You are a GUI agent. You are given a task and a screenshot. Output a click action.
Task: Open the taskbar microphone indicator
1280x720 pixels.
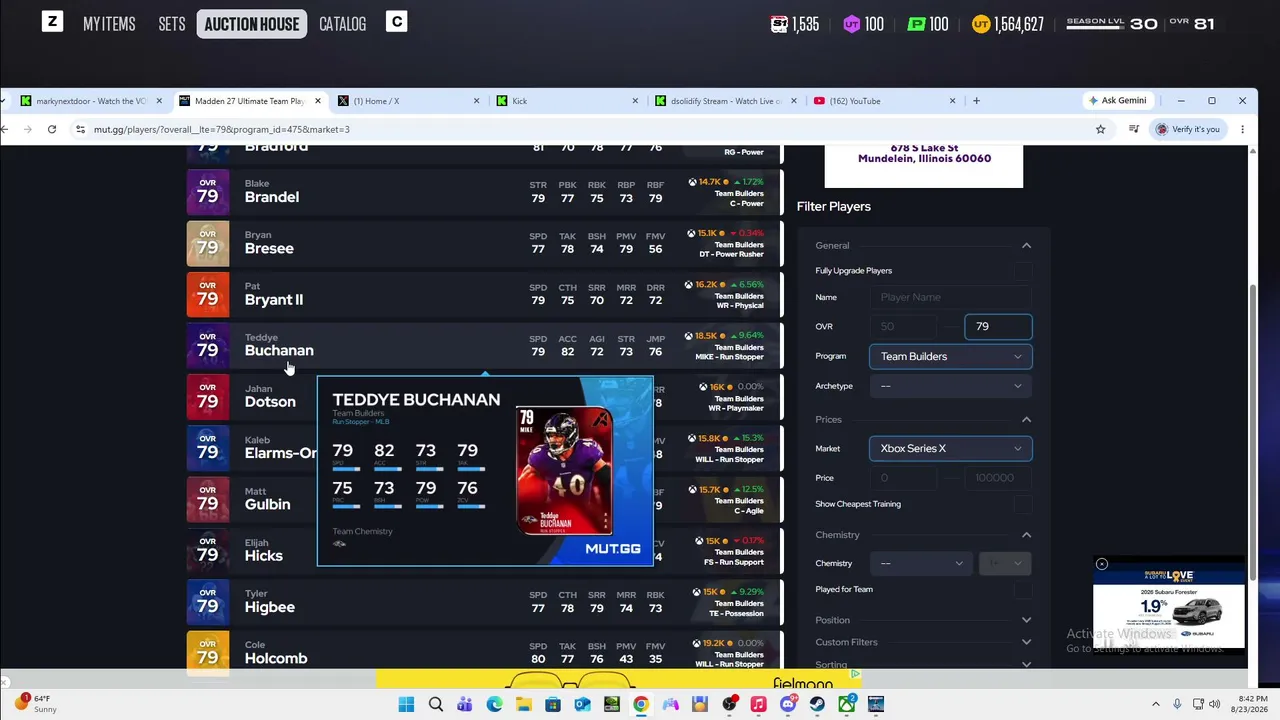[1177, 705]
